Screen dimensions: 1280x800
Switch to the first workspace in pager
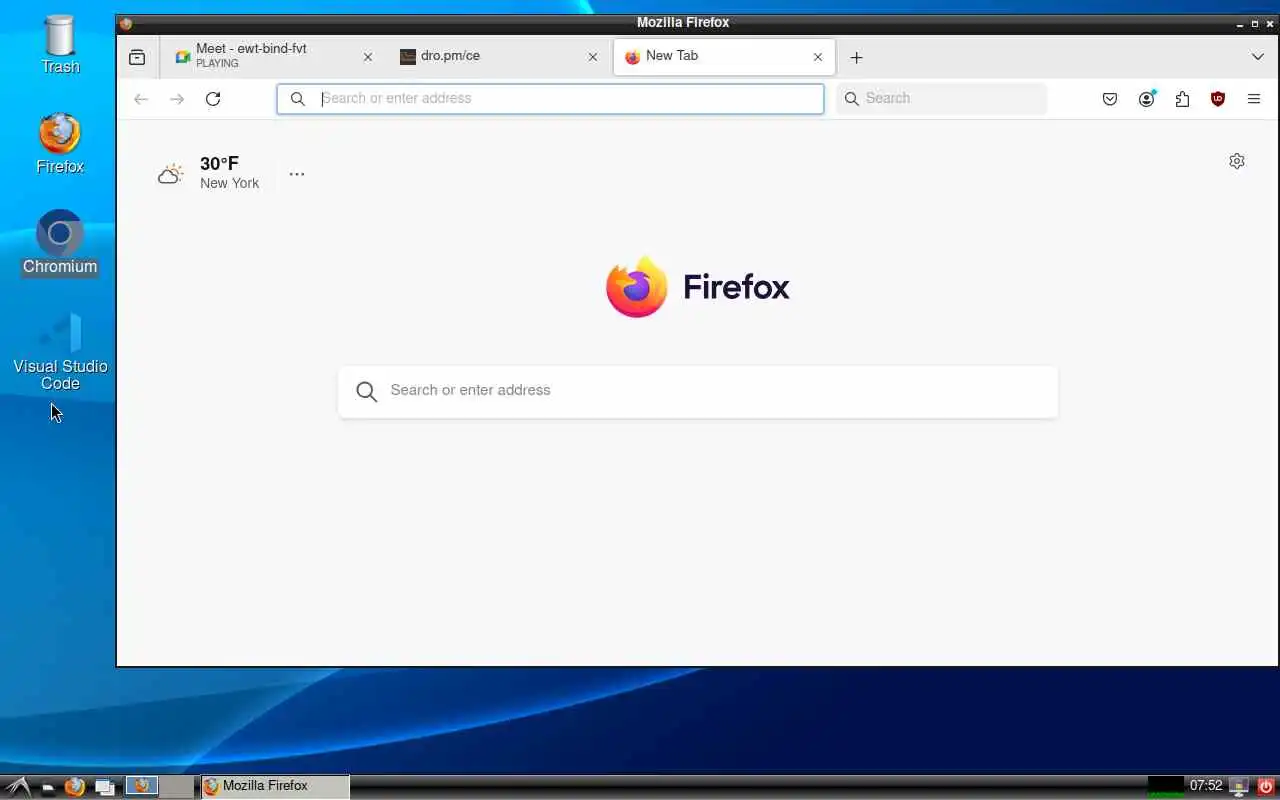[x=142, y=786]
